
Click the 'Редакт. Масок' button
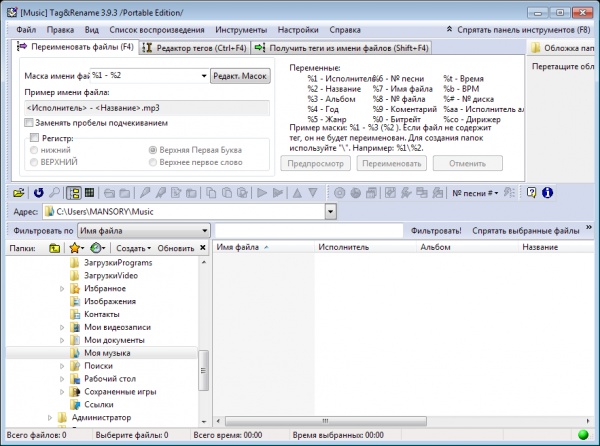click(241, 76)
